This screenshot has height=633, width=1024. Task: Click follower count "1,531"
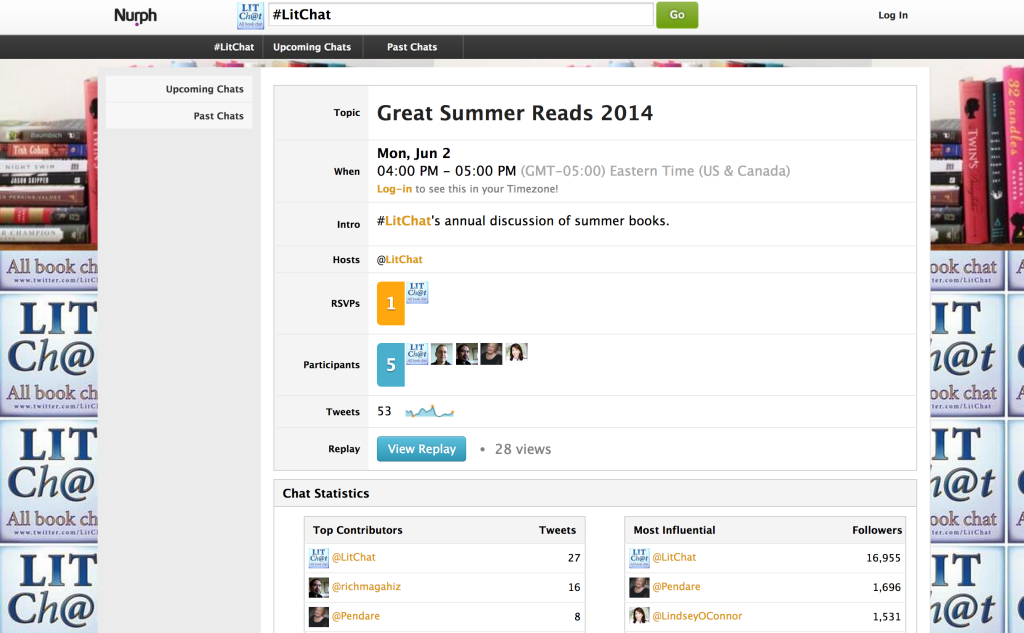pyautogui.click(x=887, y=617)
